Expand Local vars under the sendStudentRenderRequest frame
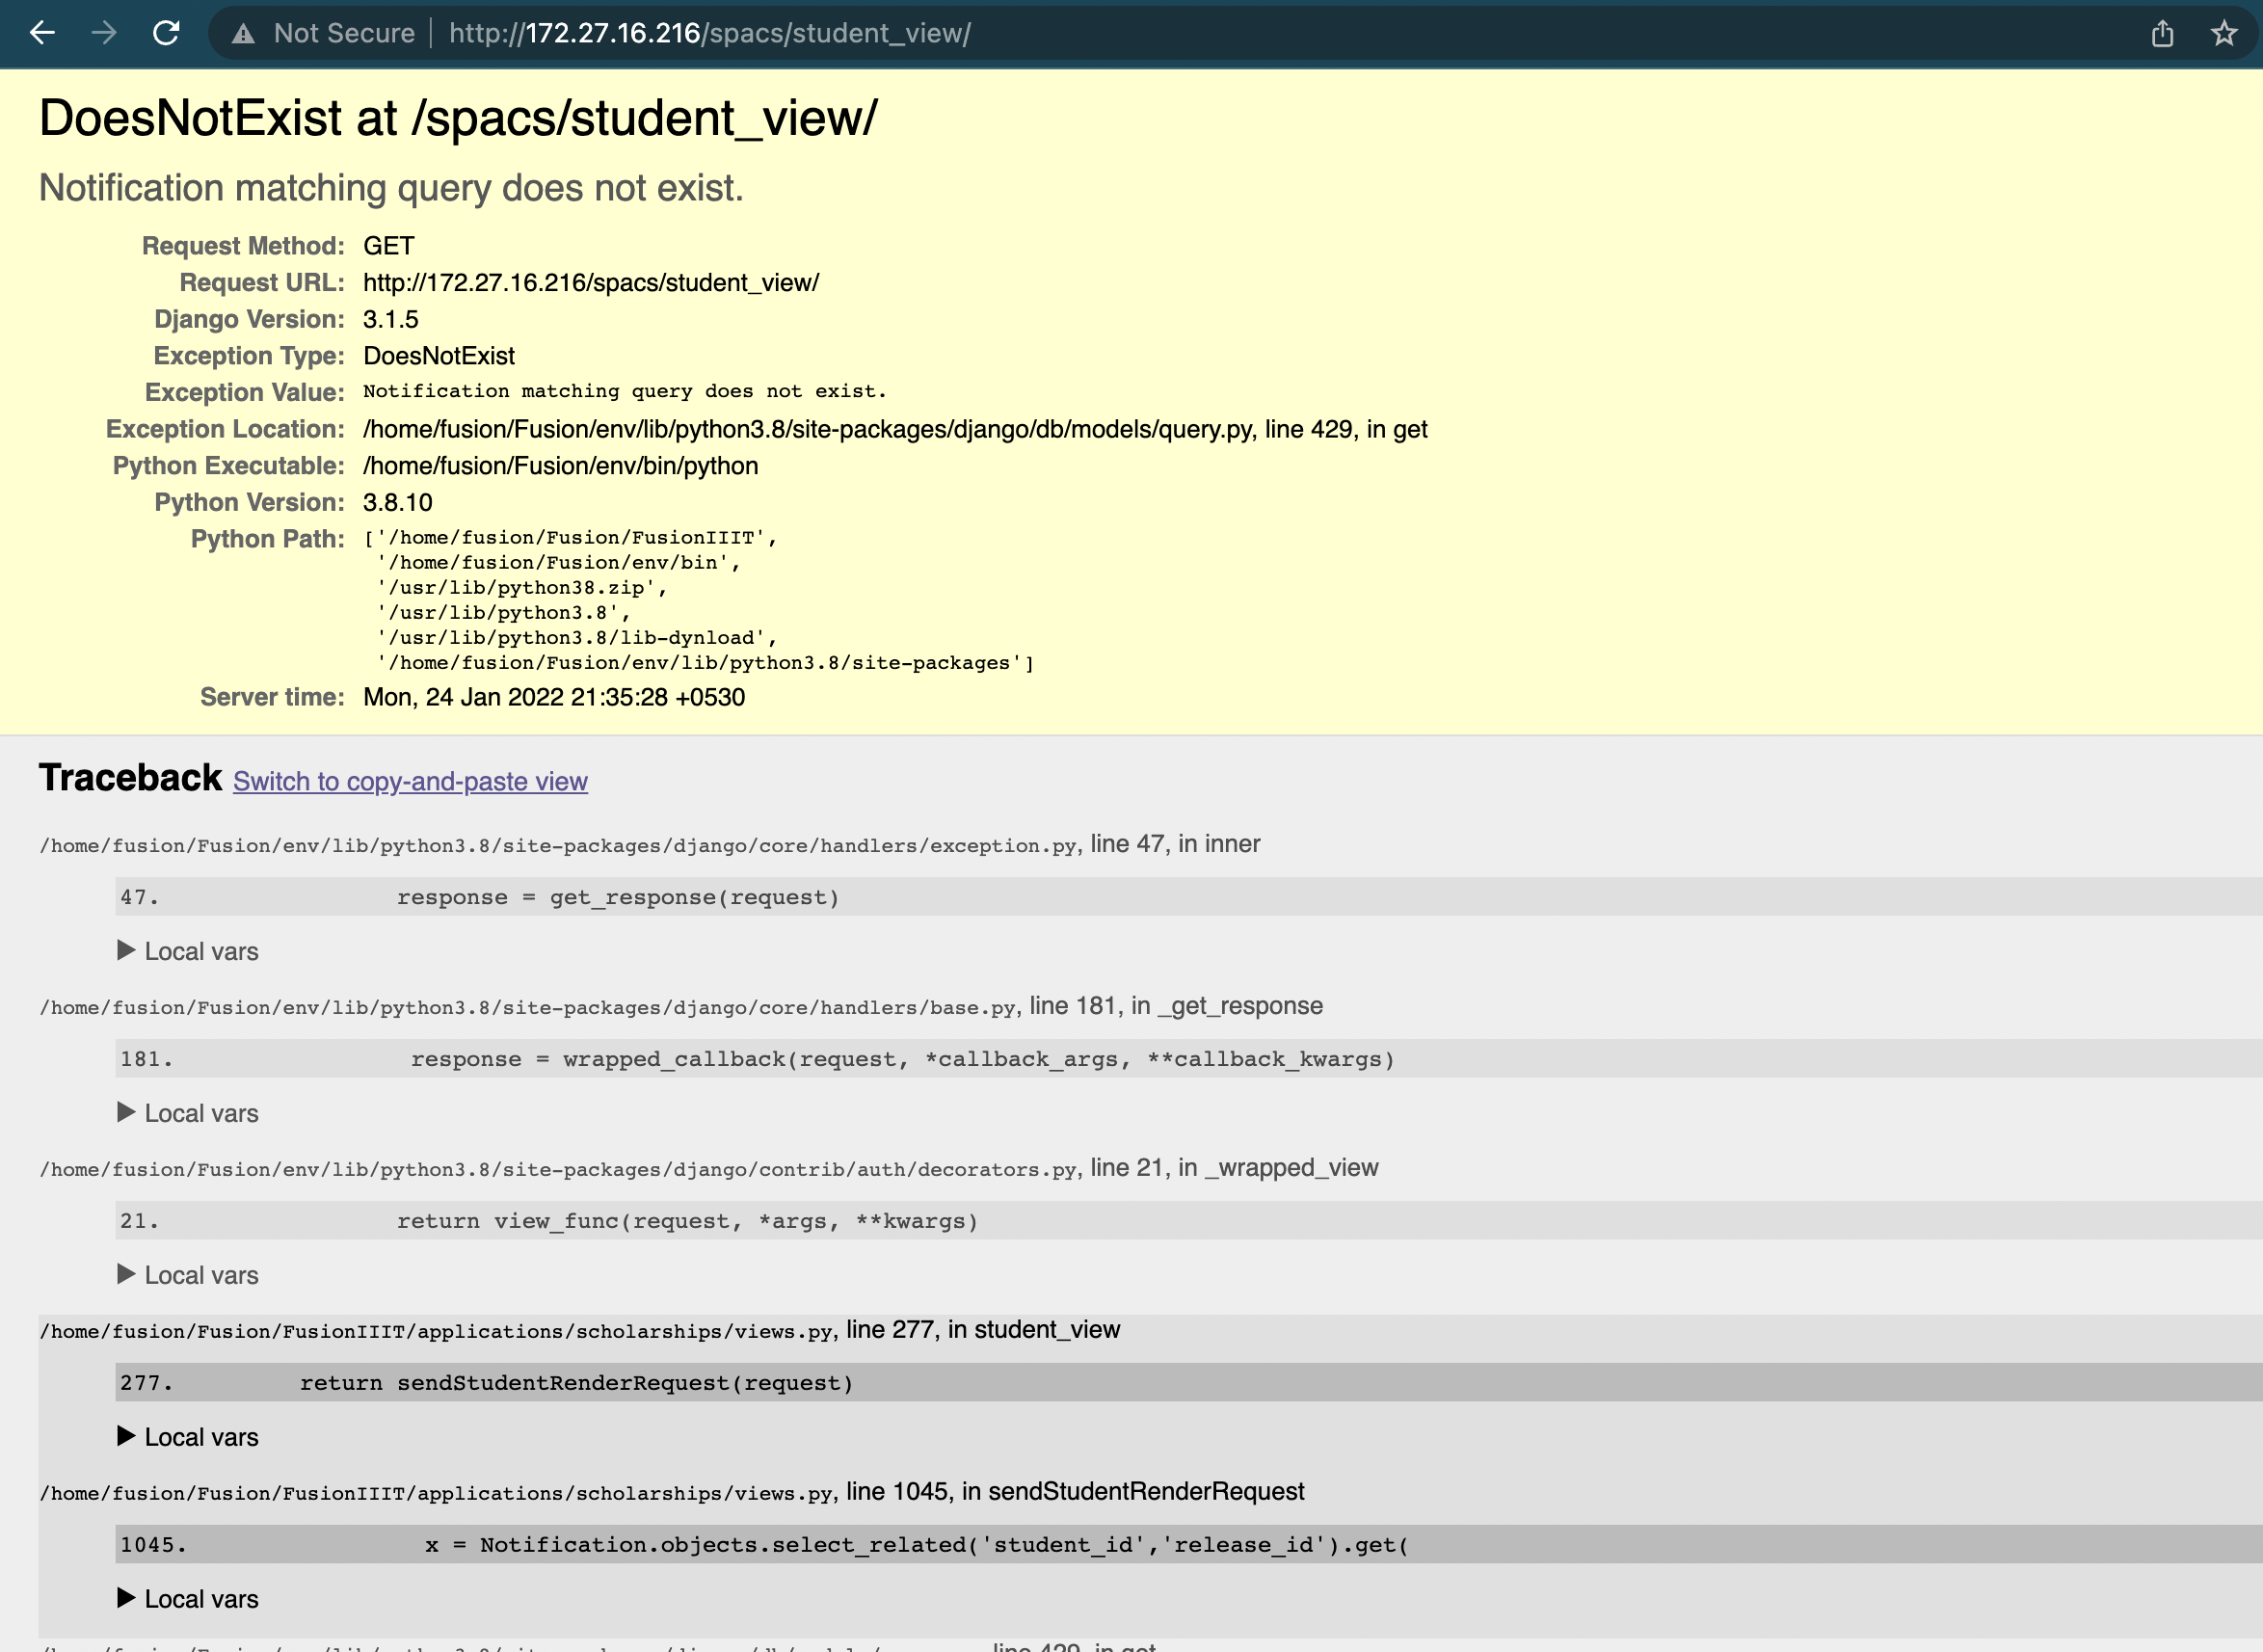The image size is (2263, 1652). [x=187, y=1599]
